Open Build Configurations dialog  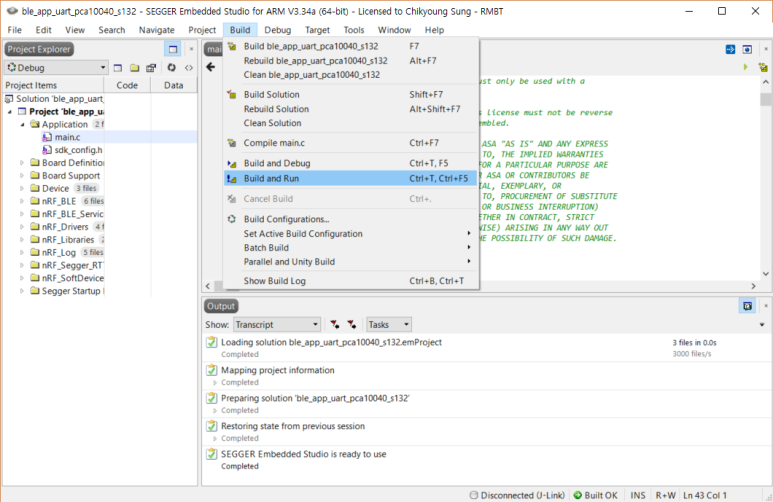click(351, 219)
